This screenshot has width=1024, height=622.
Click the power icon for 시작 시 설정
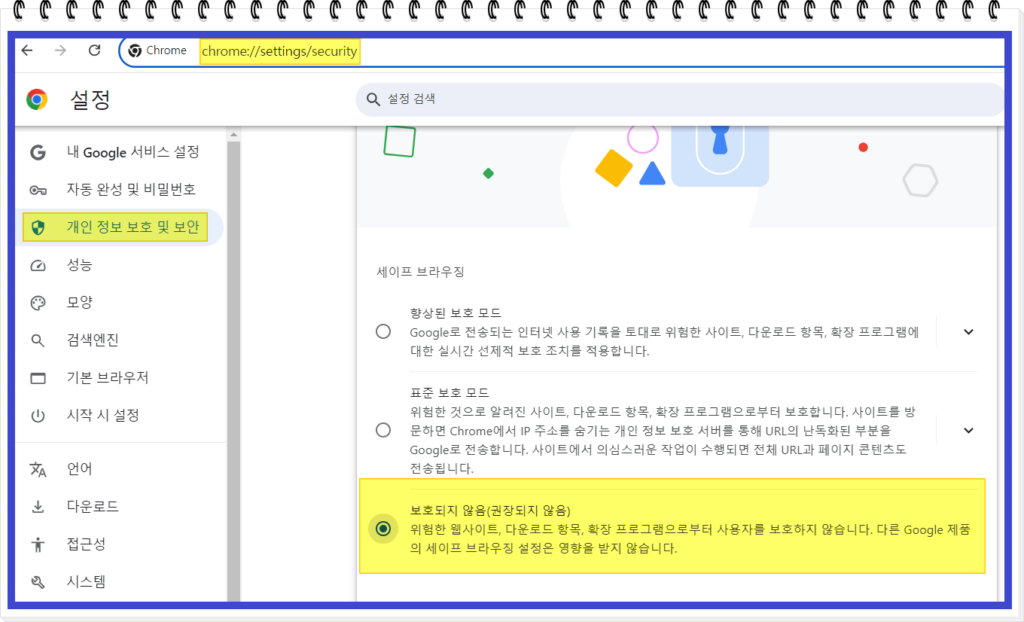(38, 416)
